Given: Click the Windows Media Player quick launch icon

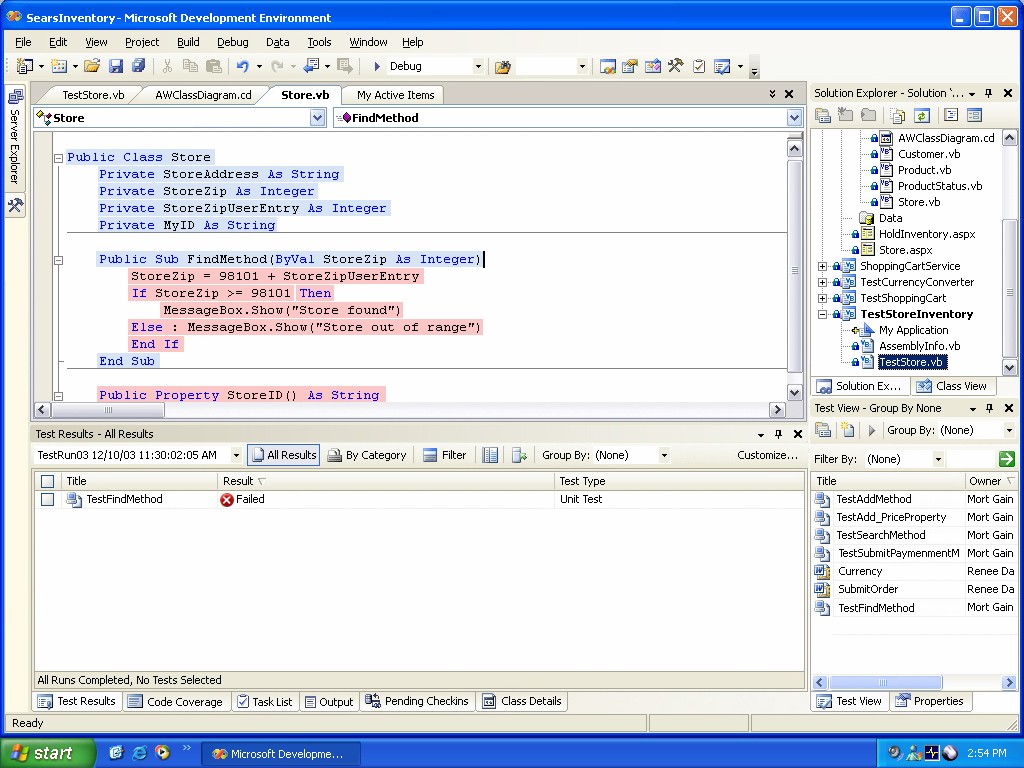Looking at the screenshot, I should [x=162, y=753].
